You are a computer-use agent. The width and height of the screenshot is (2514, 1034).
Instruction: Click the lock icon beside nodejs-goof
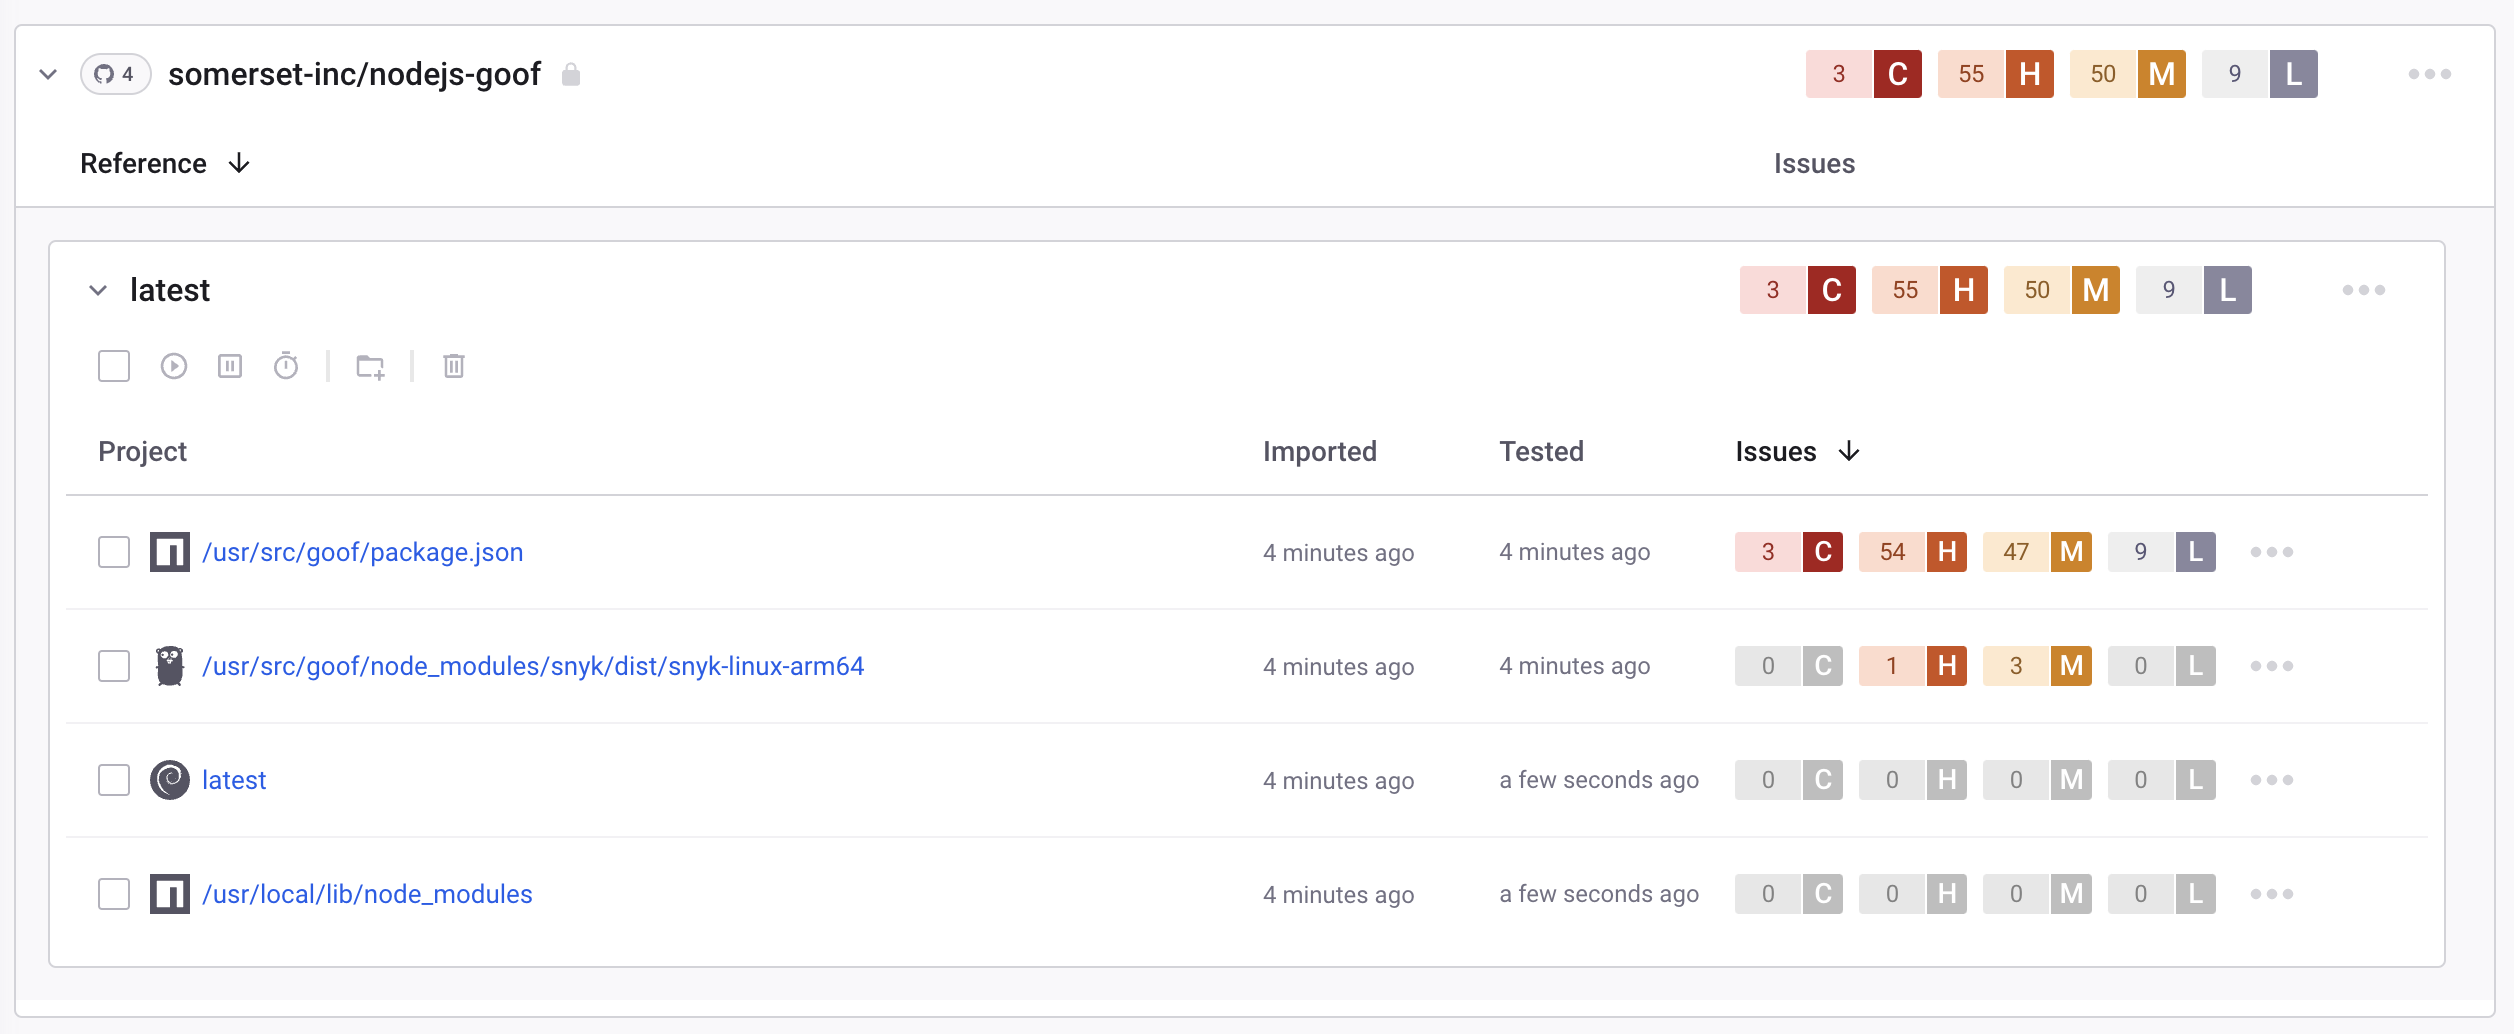571,75
